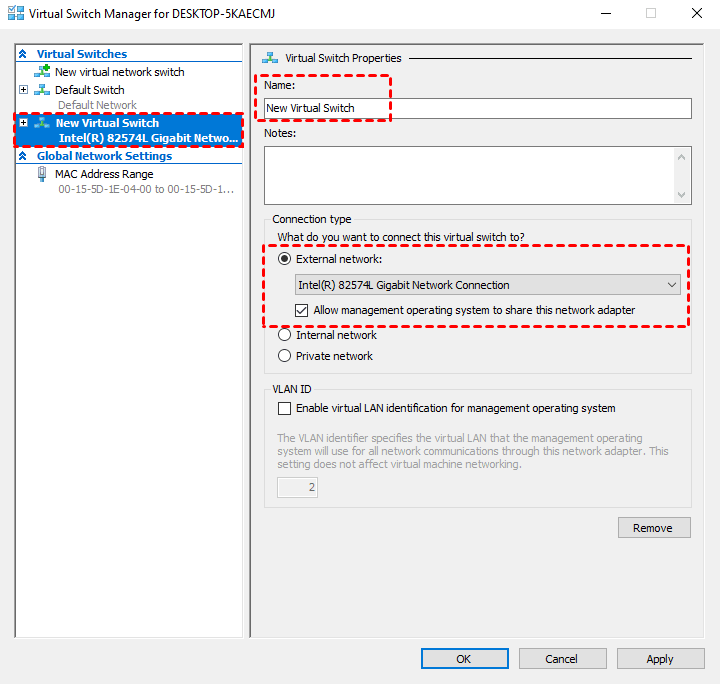The width and height of the screenshot is (720, 684).
Task: Enable virtual LAN identification checkbox
Action: click(x=285, y=409)
